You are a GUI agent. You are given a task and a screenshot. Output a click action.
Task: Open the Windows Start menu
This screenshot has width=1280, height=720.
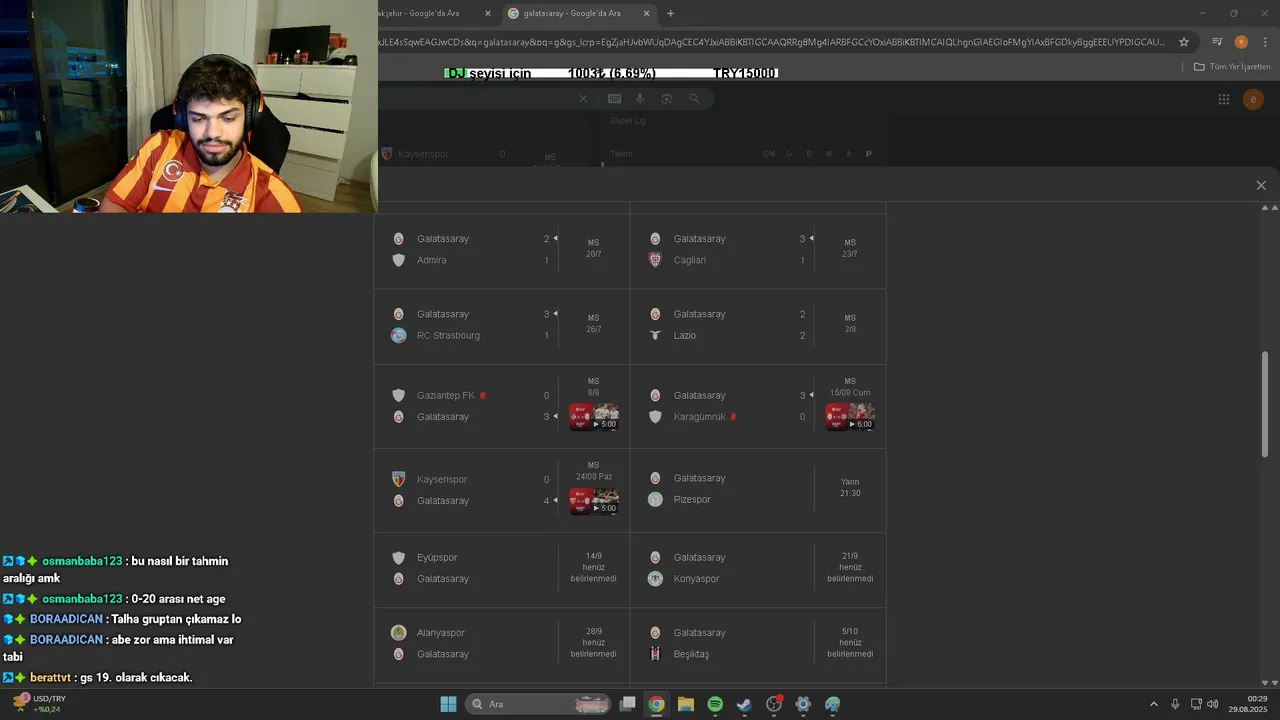(x=448, y=704)
